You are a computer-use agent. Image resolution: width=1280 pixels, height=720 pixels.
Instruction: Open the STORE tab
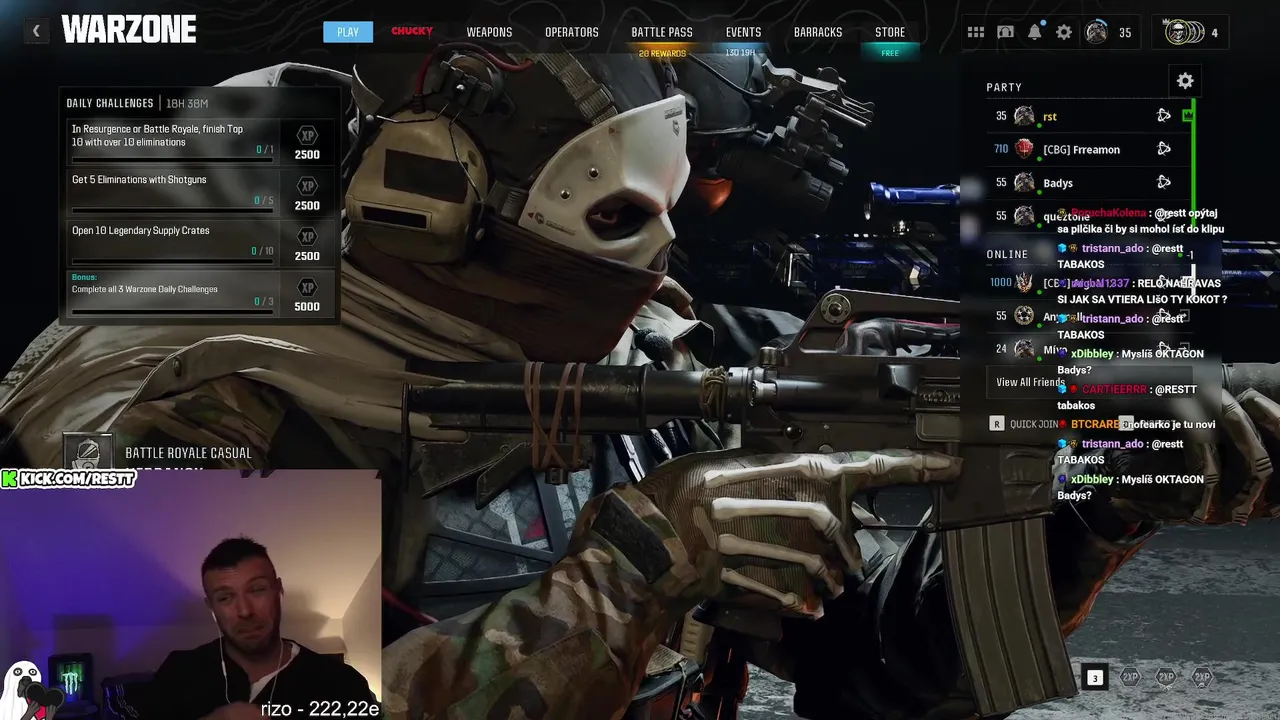(x=890, y=32)
